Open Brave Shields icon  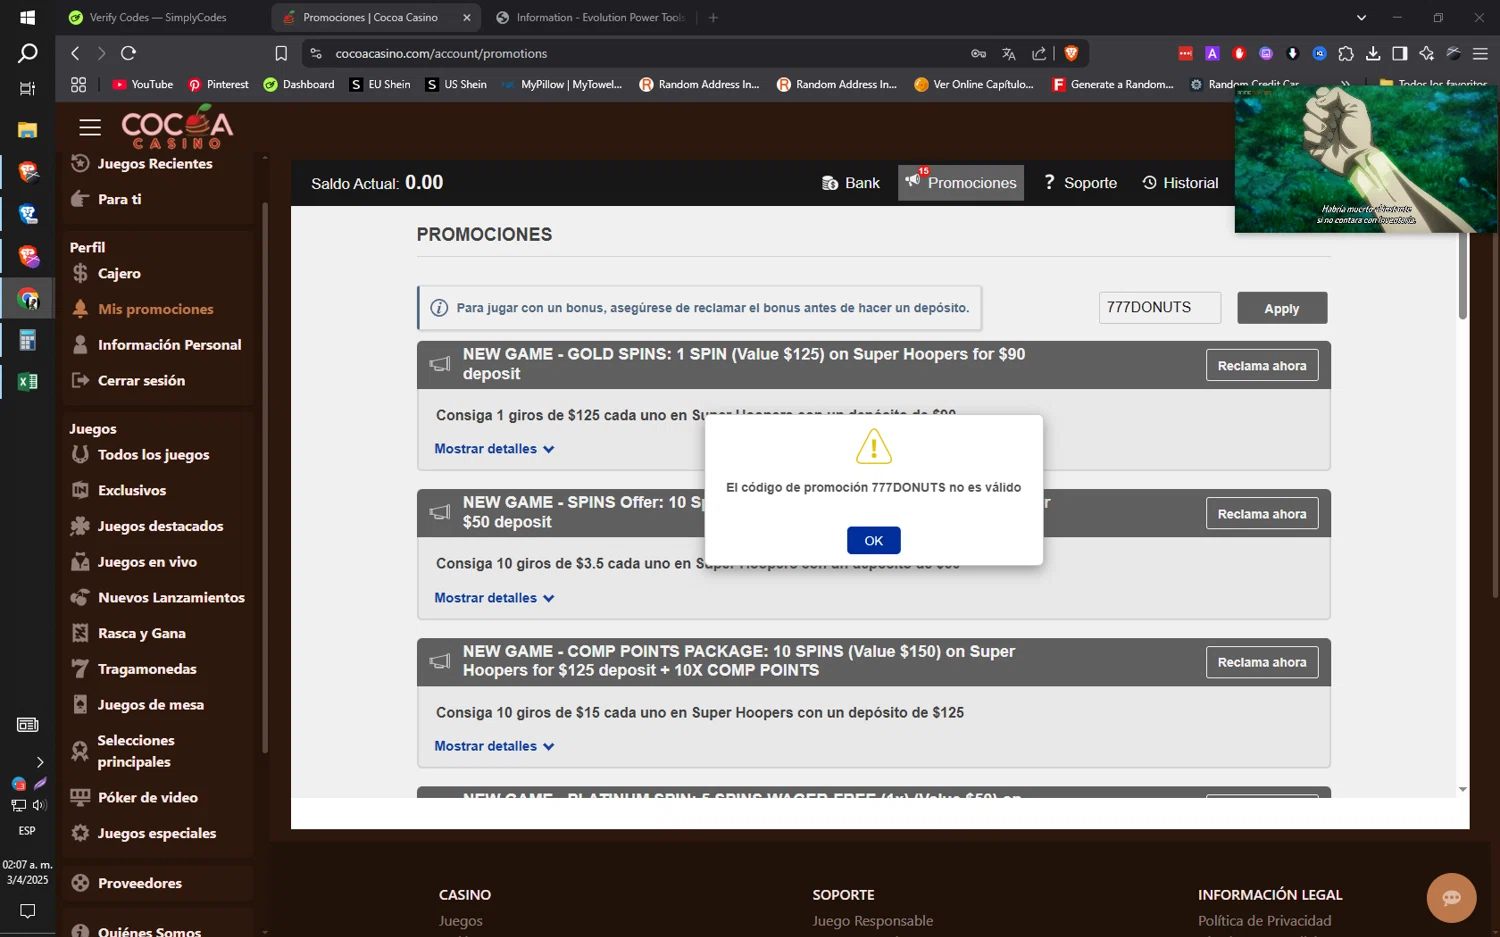tap(1071, 54)
